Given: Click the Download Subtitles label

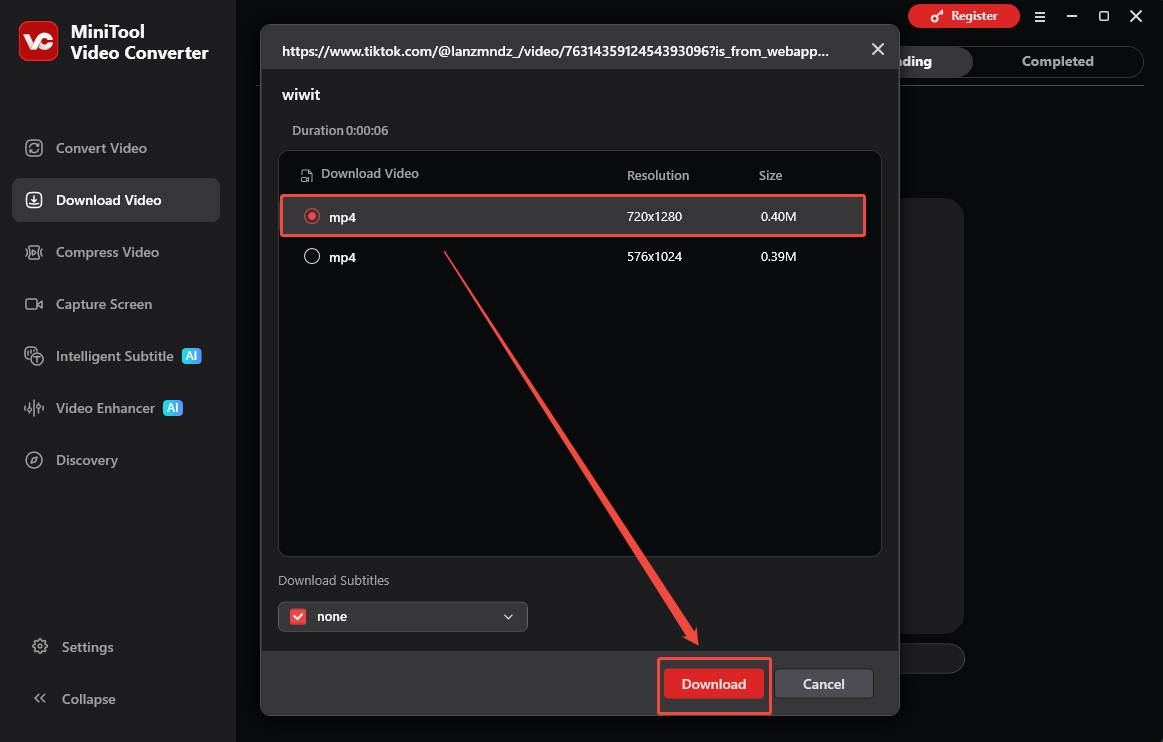Looking at the screenshot, I should coord(334,581).
